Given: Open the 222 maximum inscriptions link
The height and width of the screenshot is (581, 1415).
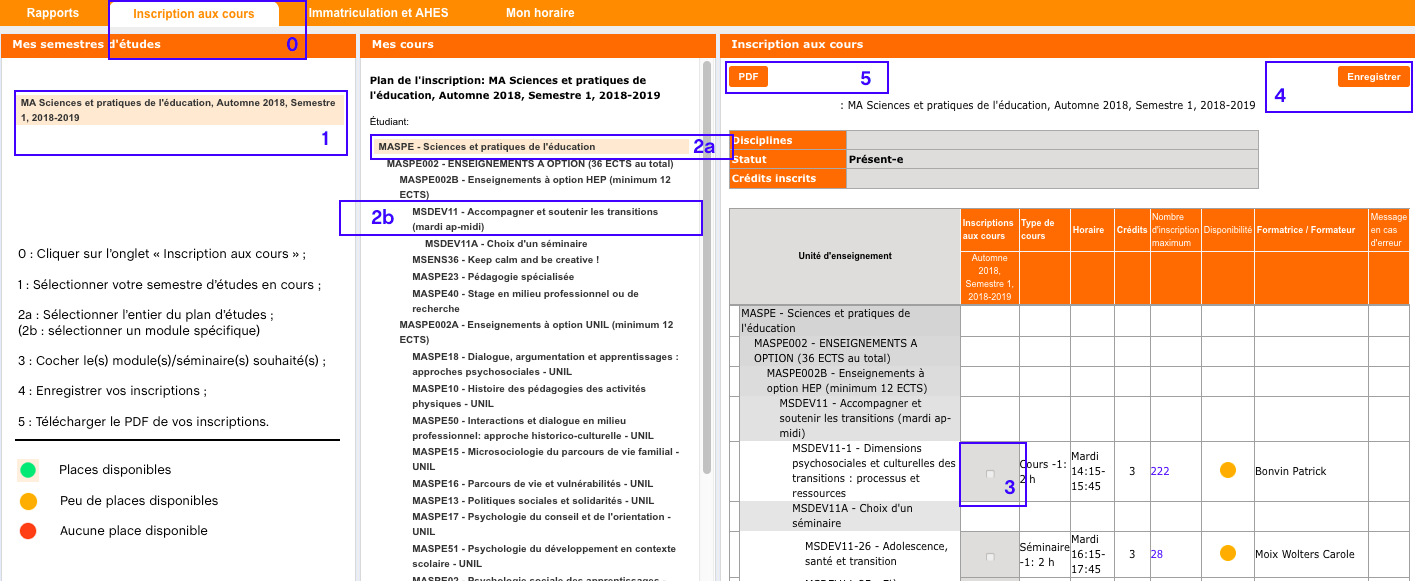Looking at the screenshot, I should click(x=1160, y=471).
